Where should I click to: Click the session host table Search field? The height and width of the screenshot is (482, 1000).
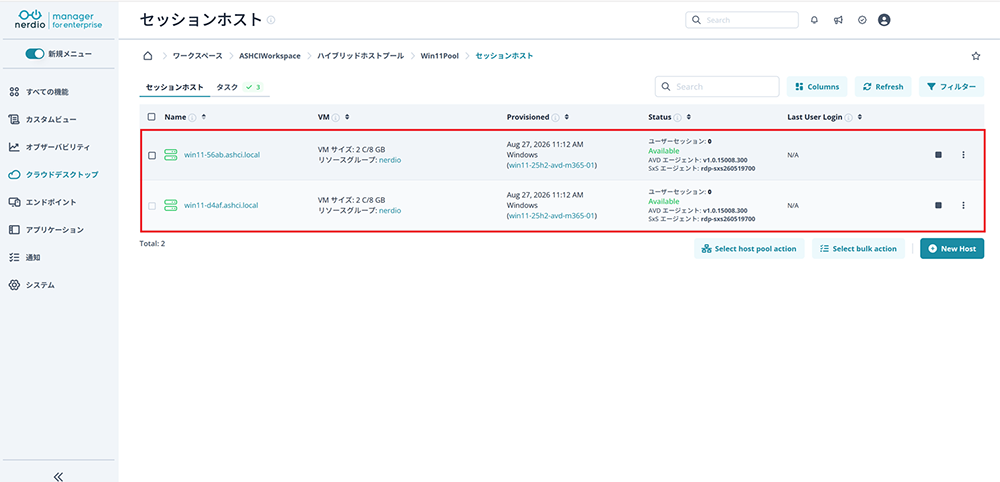pyautogui.click(x=717, y=87)
